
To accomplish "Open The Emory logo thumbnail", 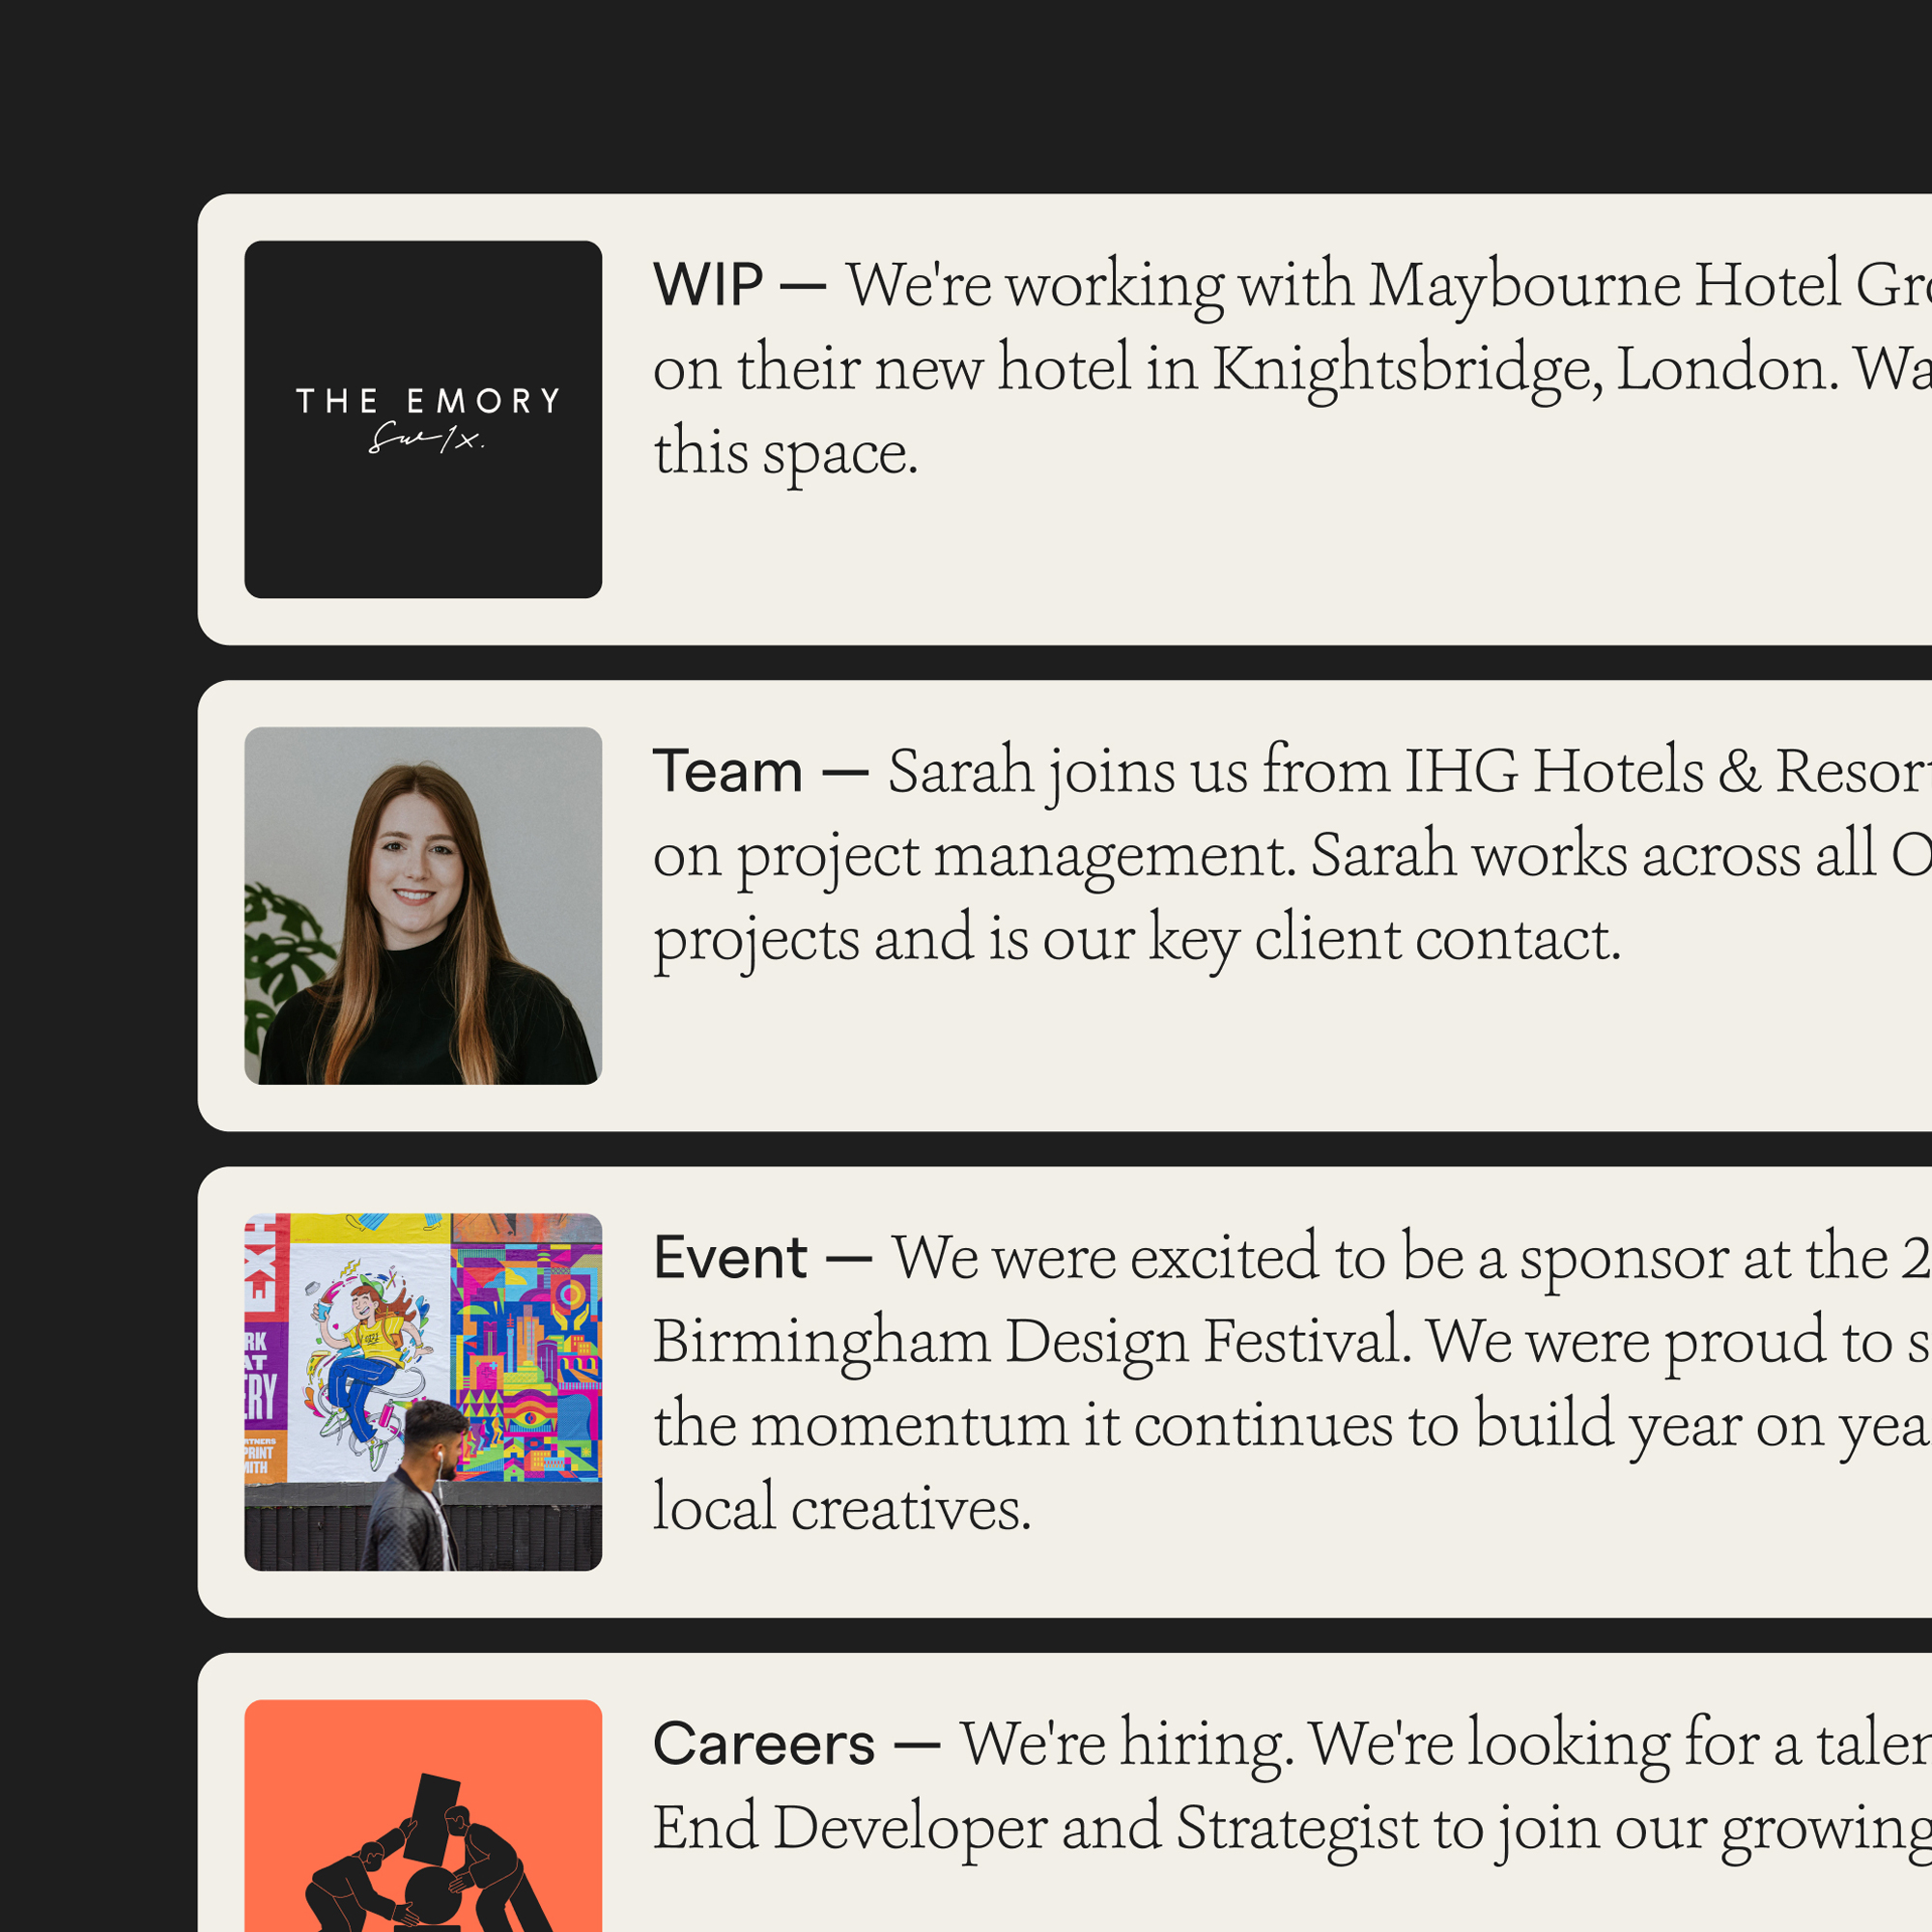I will coord(423,419).
